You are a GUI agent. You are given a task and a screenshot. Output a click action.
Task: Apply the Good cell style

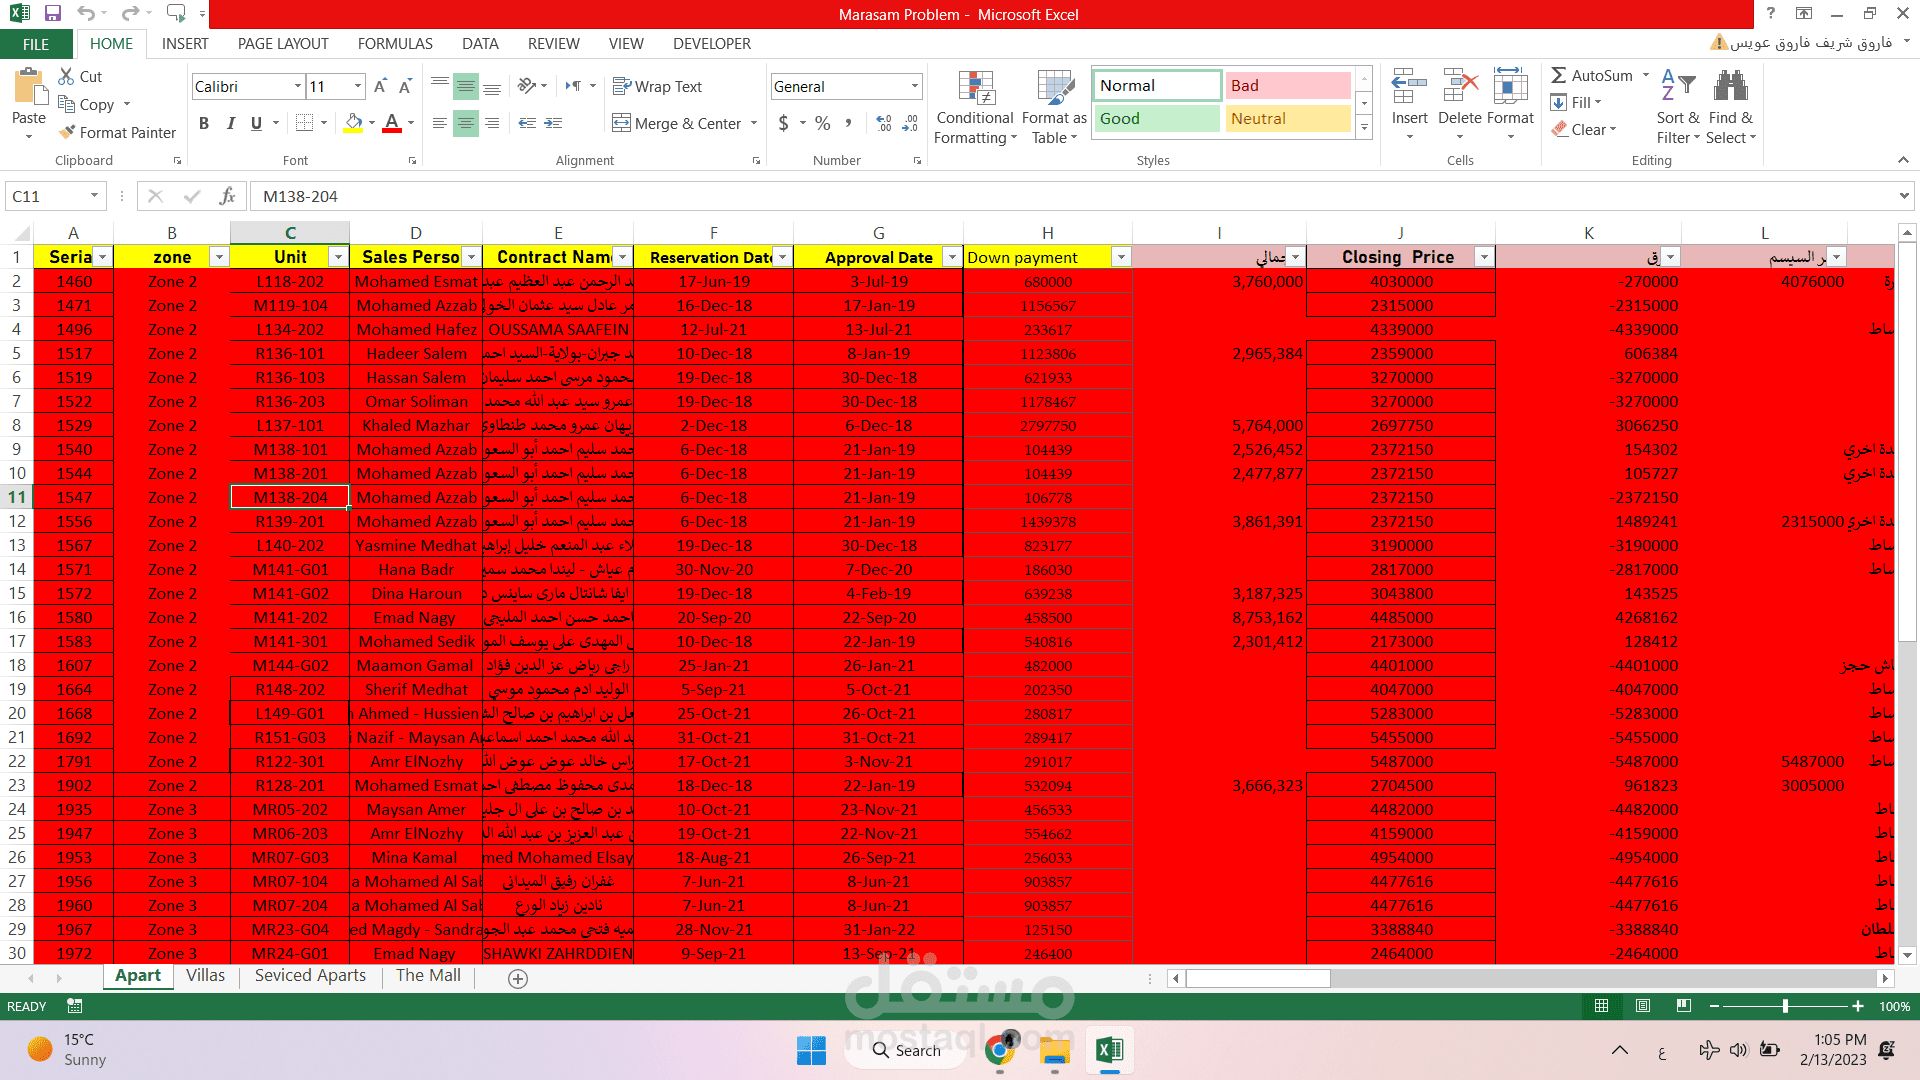(1156, 118)
